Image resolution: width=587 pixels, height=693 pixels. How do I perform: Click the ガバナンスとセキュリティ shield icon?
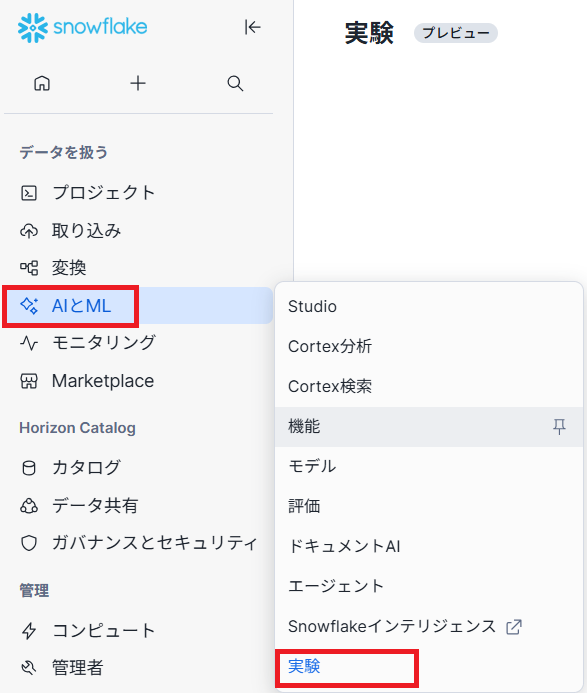tap(29, 543)
